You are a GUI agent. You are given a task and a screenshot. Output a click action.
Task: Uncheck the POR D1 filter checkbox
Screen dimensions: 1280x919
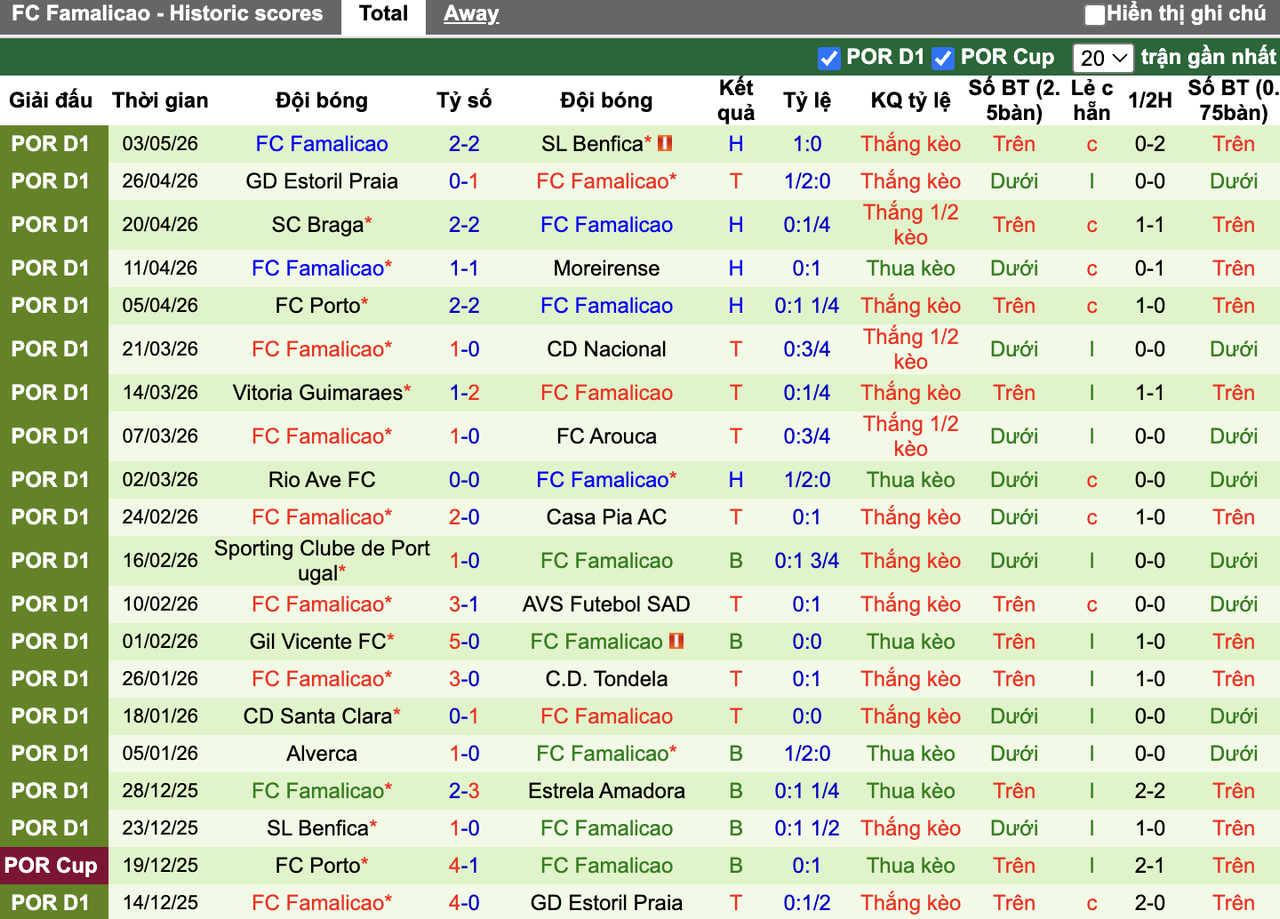tap(829, 58)
